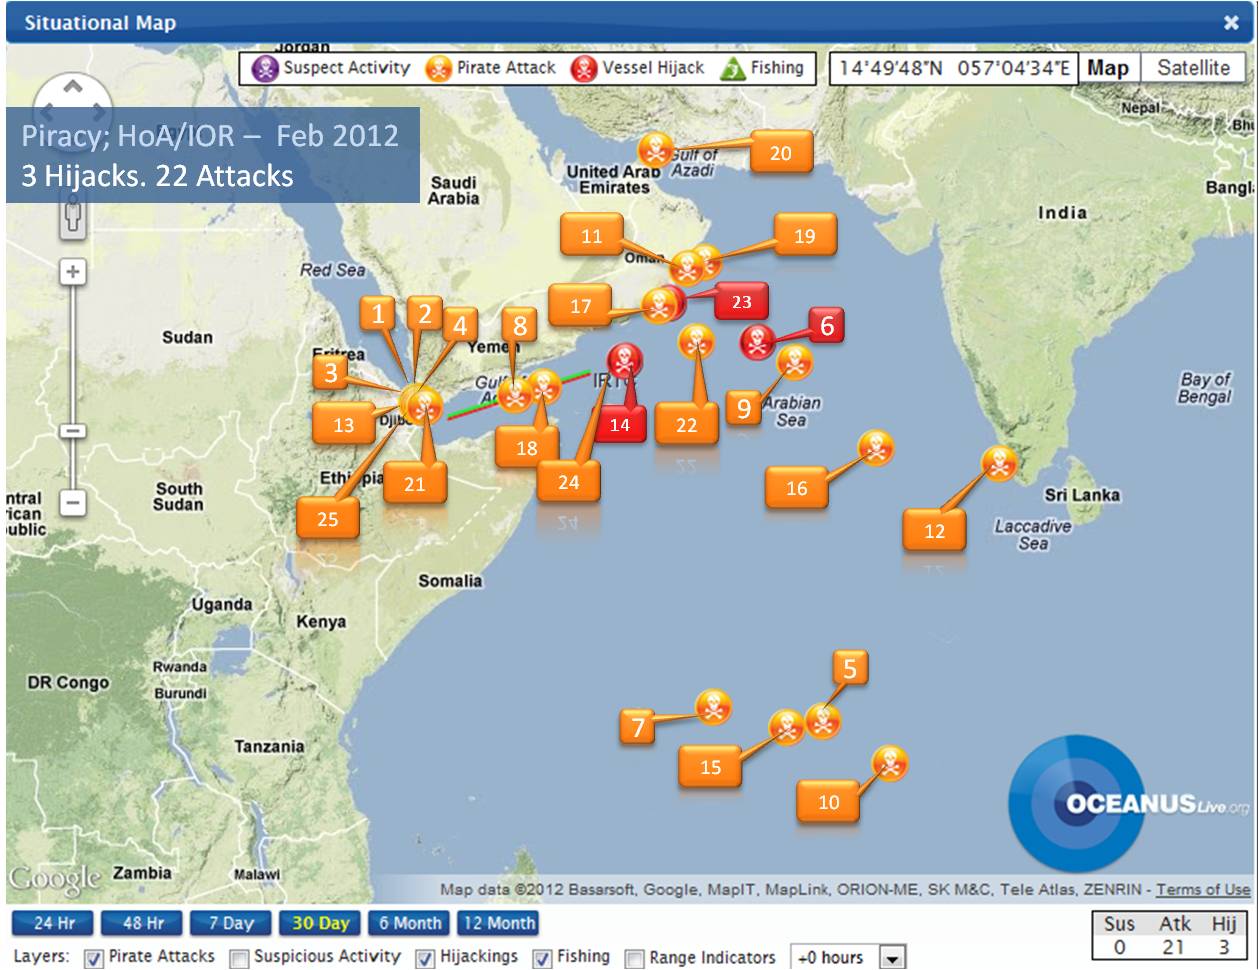Click the pirate attack marker for incident 8 in Gulf of Aden
1259x970 pixels.
point(515,394)
